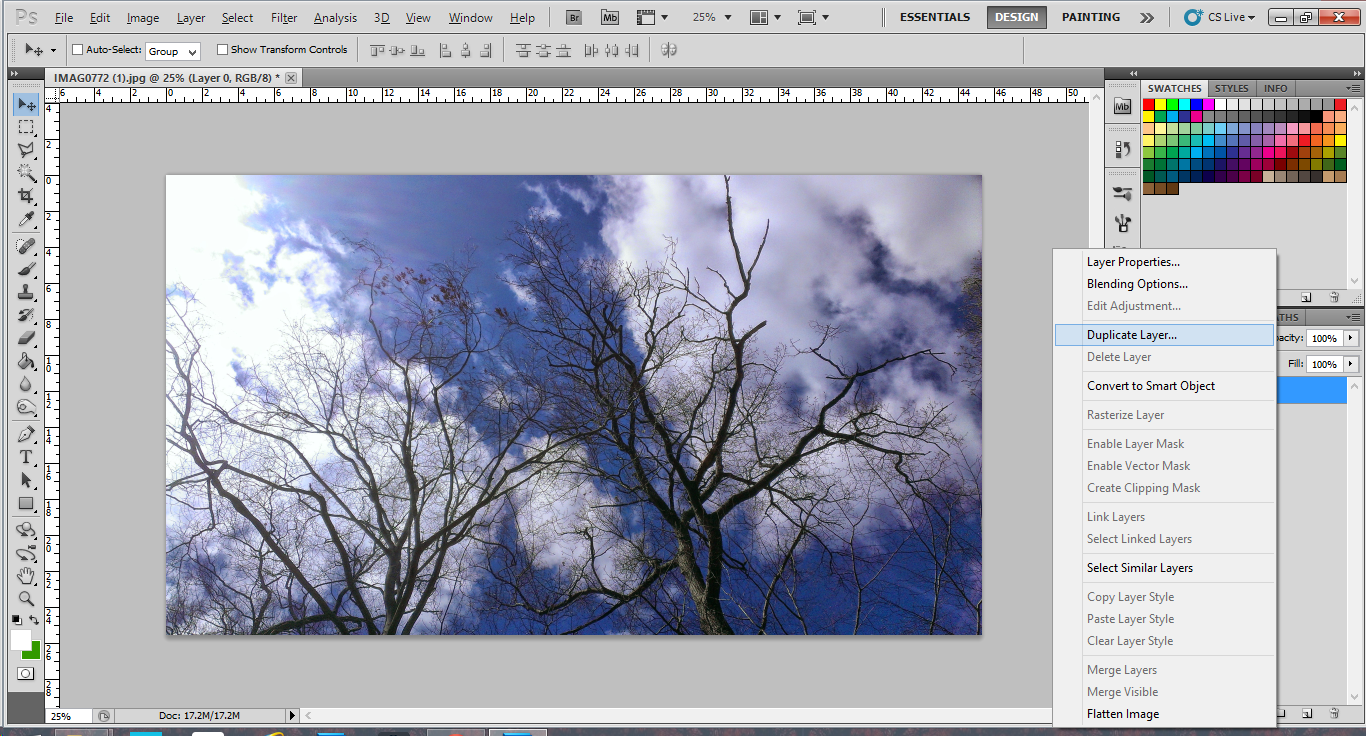
Task: Reset default foreground and background colors
Action: click(16, 621)
